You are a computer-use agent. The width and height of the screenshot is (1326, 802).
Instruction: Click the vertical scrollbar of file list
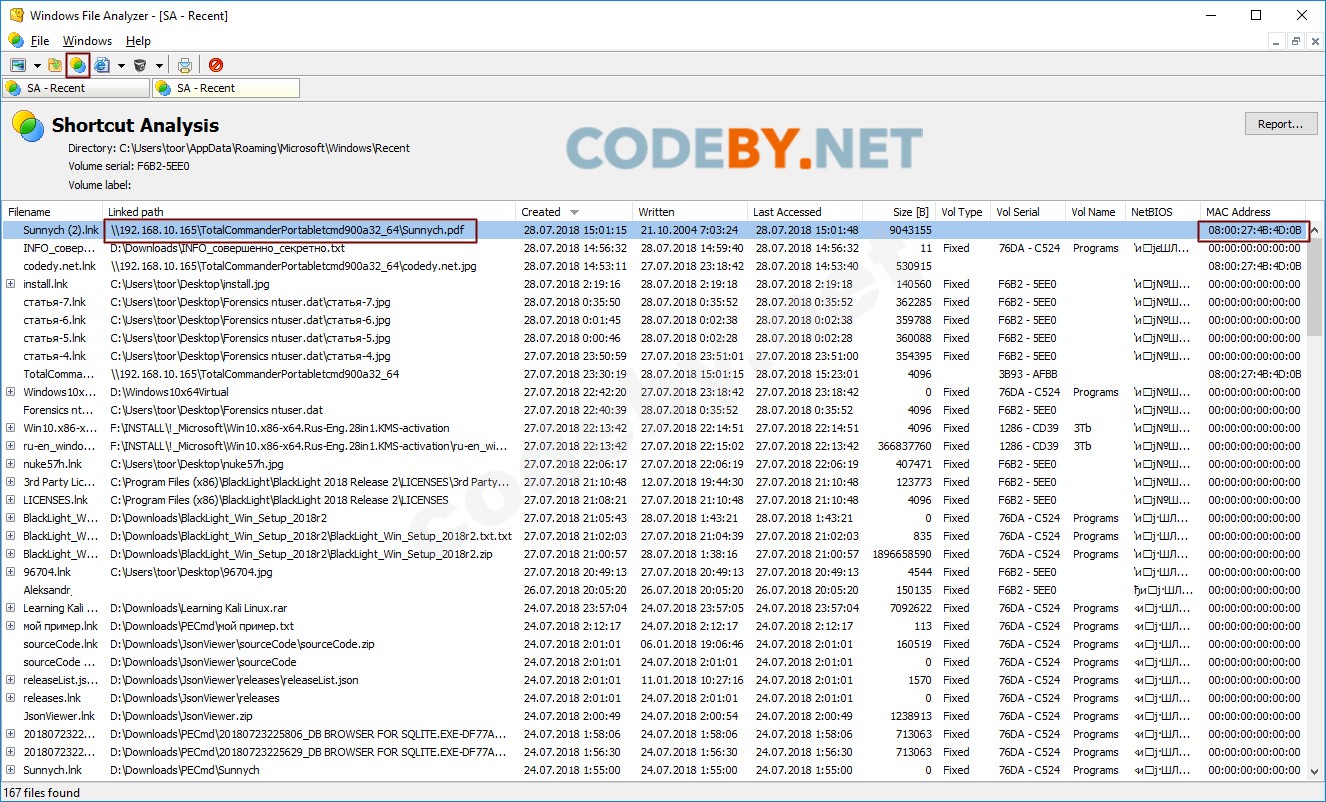click(1316, 500)
